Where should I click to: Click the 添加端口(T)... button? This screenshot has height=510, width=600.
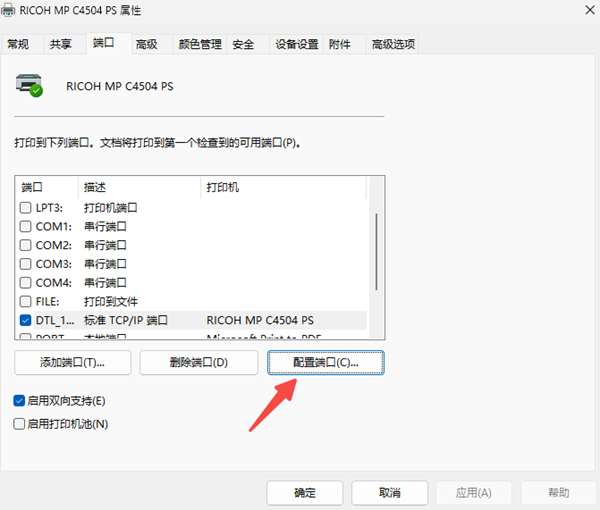pyautogui.click(x=73, y=362)
